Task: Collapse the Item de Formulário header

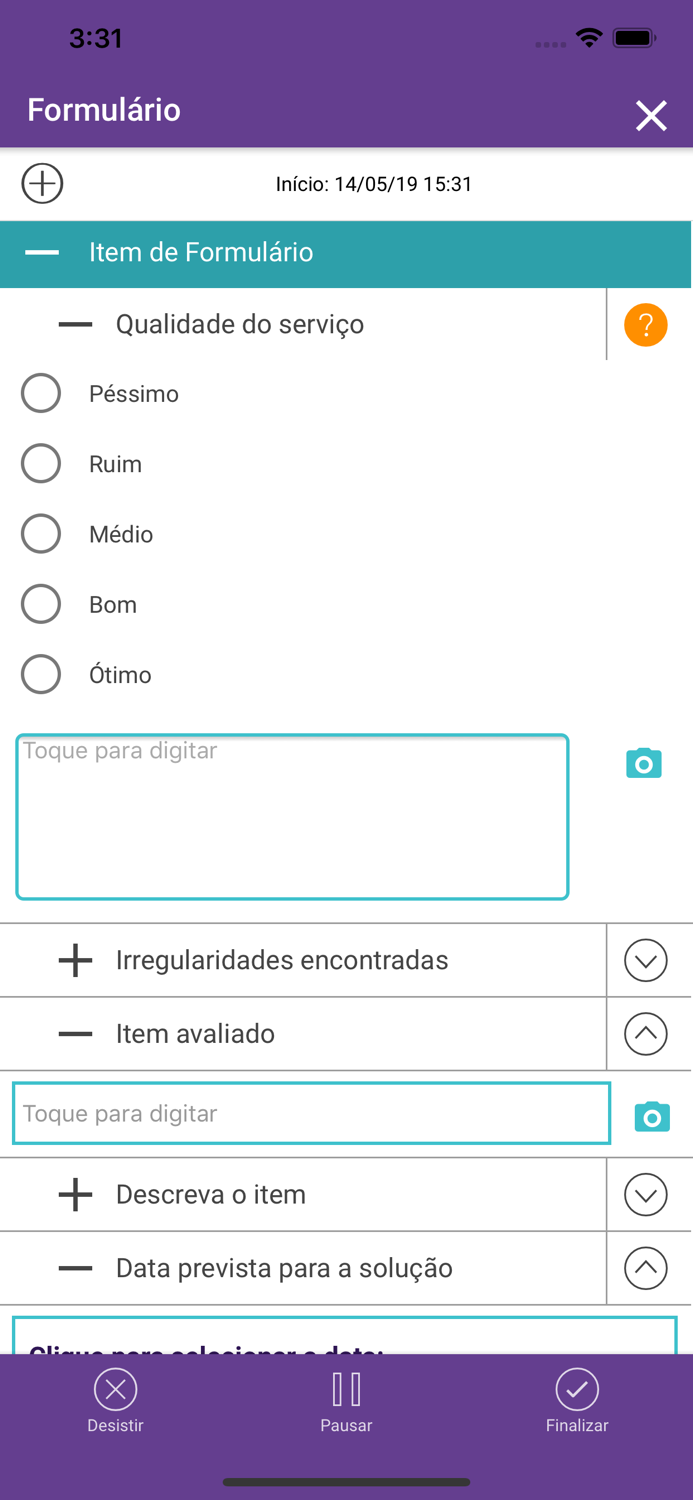Action: pyautogui.click(x=42, y=253)
